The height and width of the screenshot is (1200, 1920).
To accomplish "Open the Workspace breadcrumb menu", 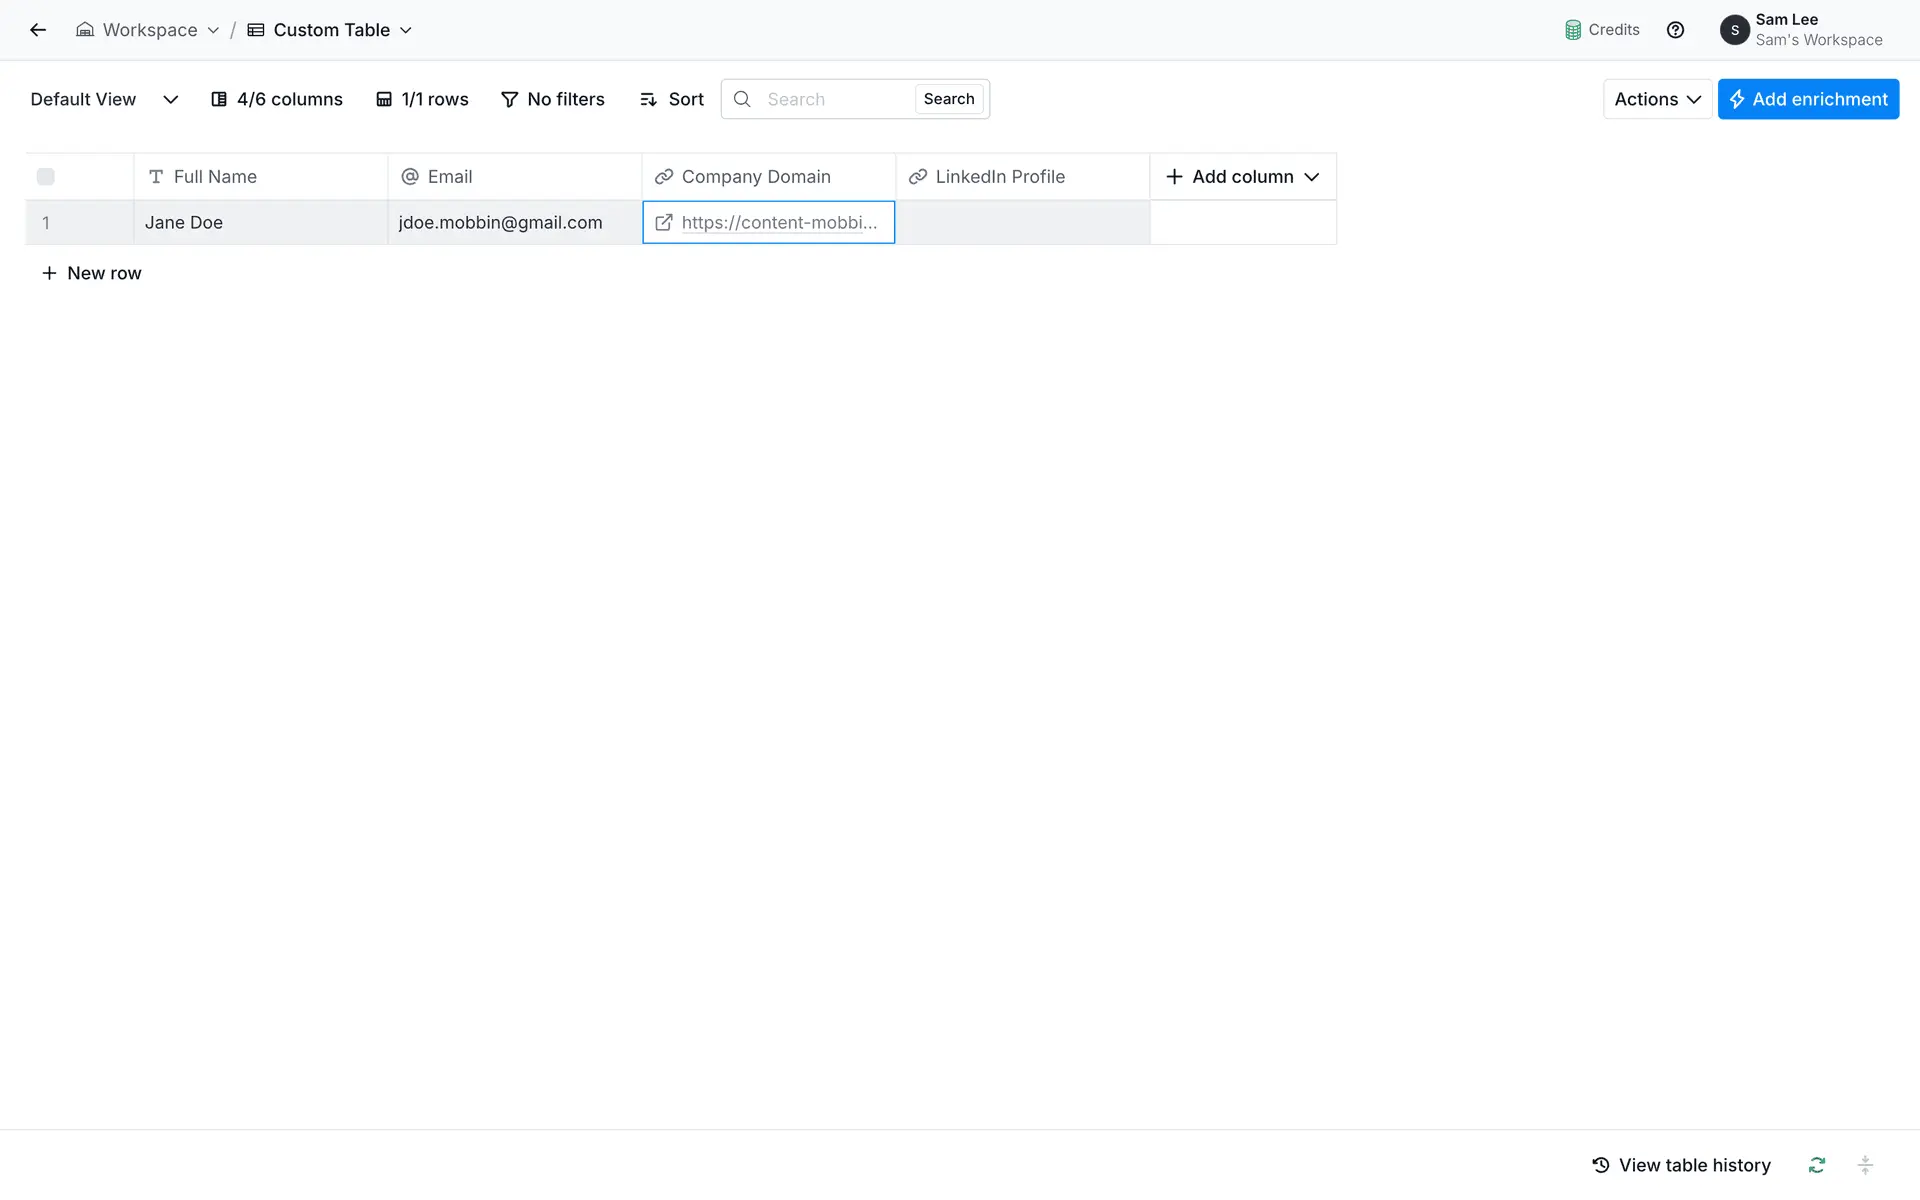I will click(x=148, y=30).
